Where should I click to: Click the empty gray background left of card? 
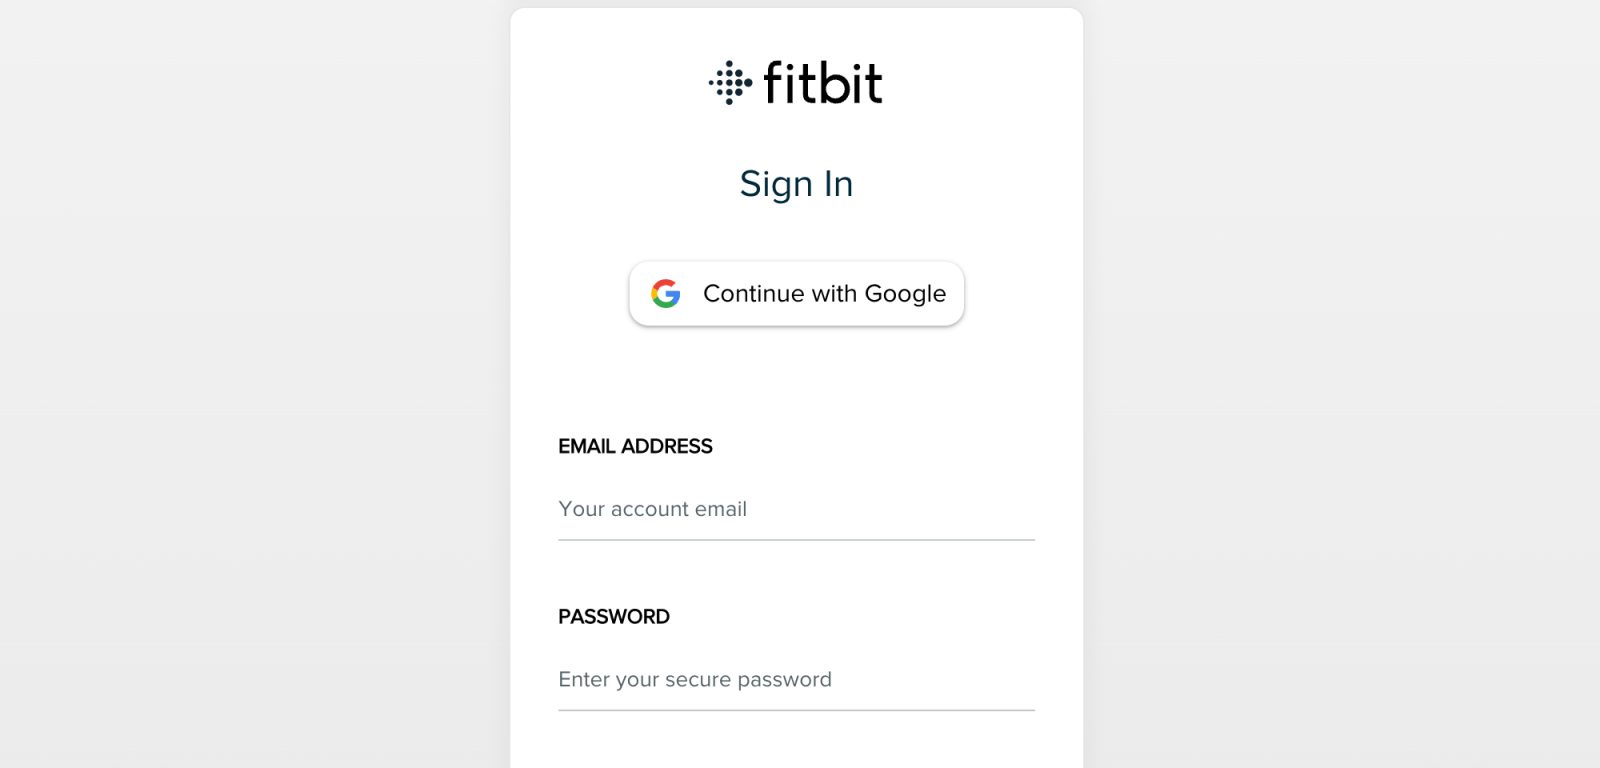pyautogui.click(x=250, y=400)
